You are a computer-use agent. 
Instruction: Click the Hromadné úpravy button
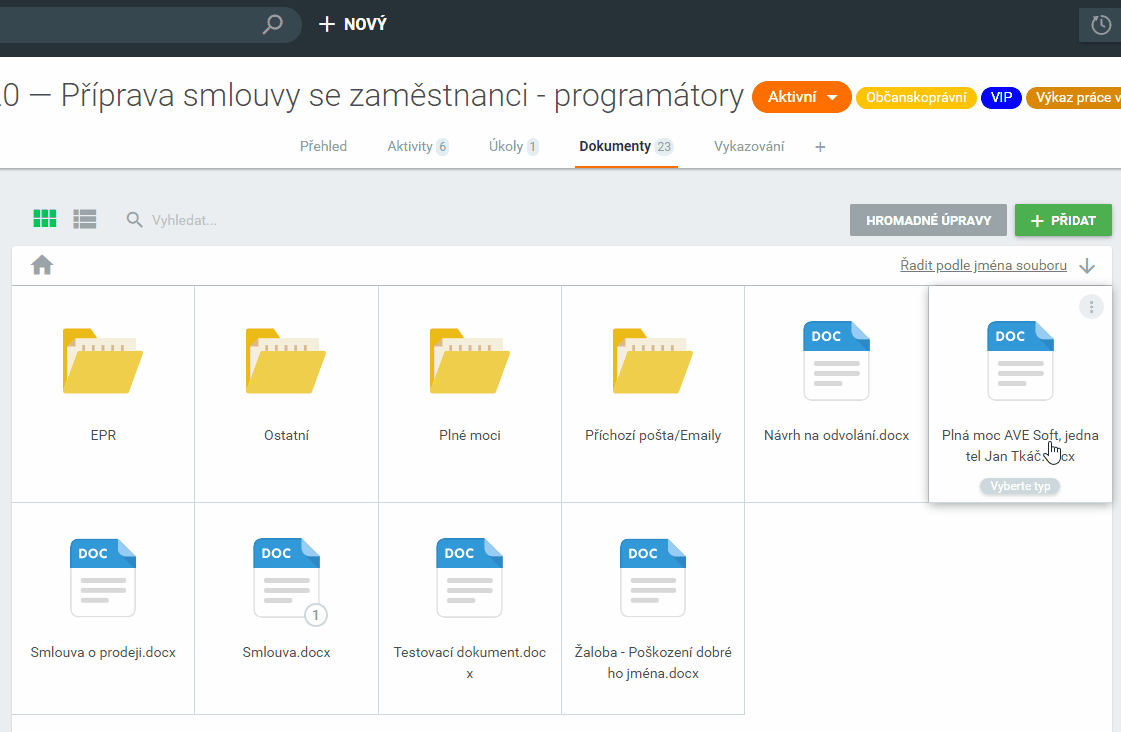pyautogui.click(x=928, y=220)
